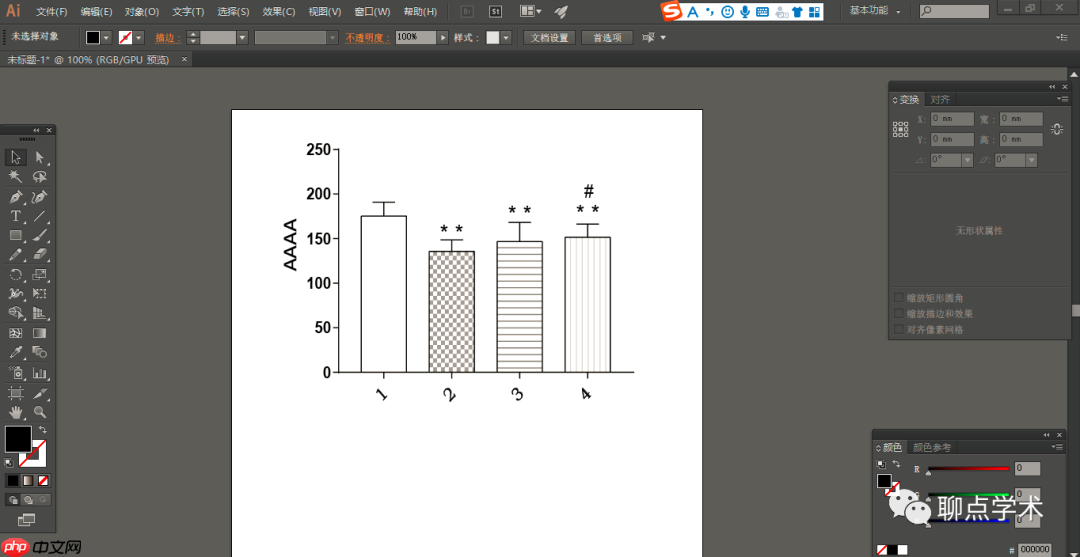Switch to the 对齐 panel tab
Screen dimensions: 1080x557
point(940,99)
